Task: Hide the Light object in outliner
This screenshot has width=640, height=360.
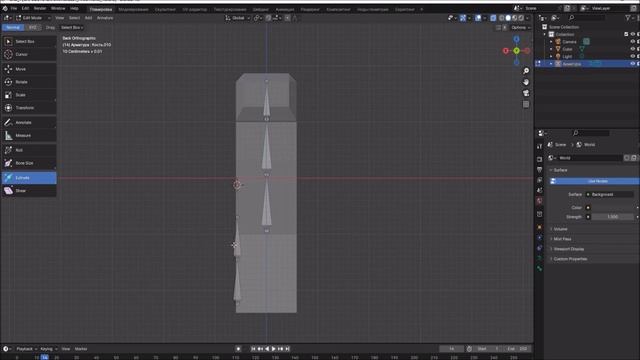Action: [x=632, y=56]
